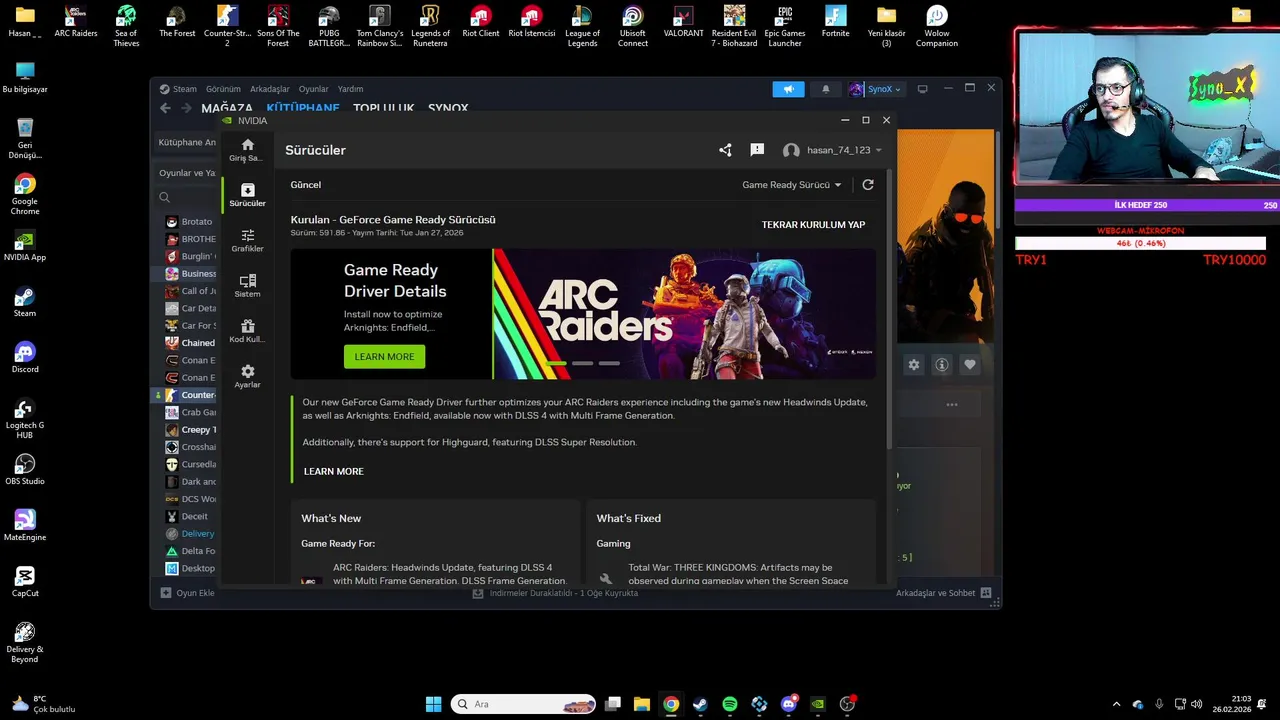The height and width of the screenshot is (720, 1280).
Task: Click the Steam big picture monitor icon
Action: (922, 89)
